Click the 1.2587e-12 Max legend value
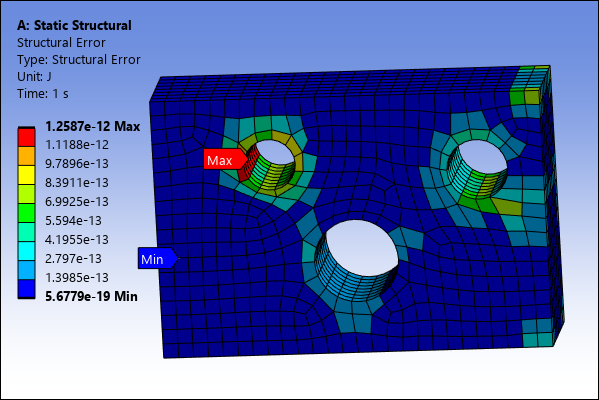The image size is (599, 400). (92, 126)
